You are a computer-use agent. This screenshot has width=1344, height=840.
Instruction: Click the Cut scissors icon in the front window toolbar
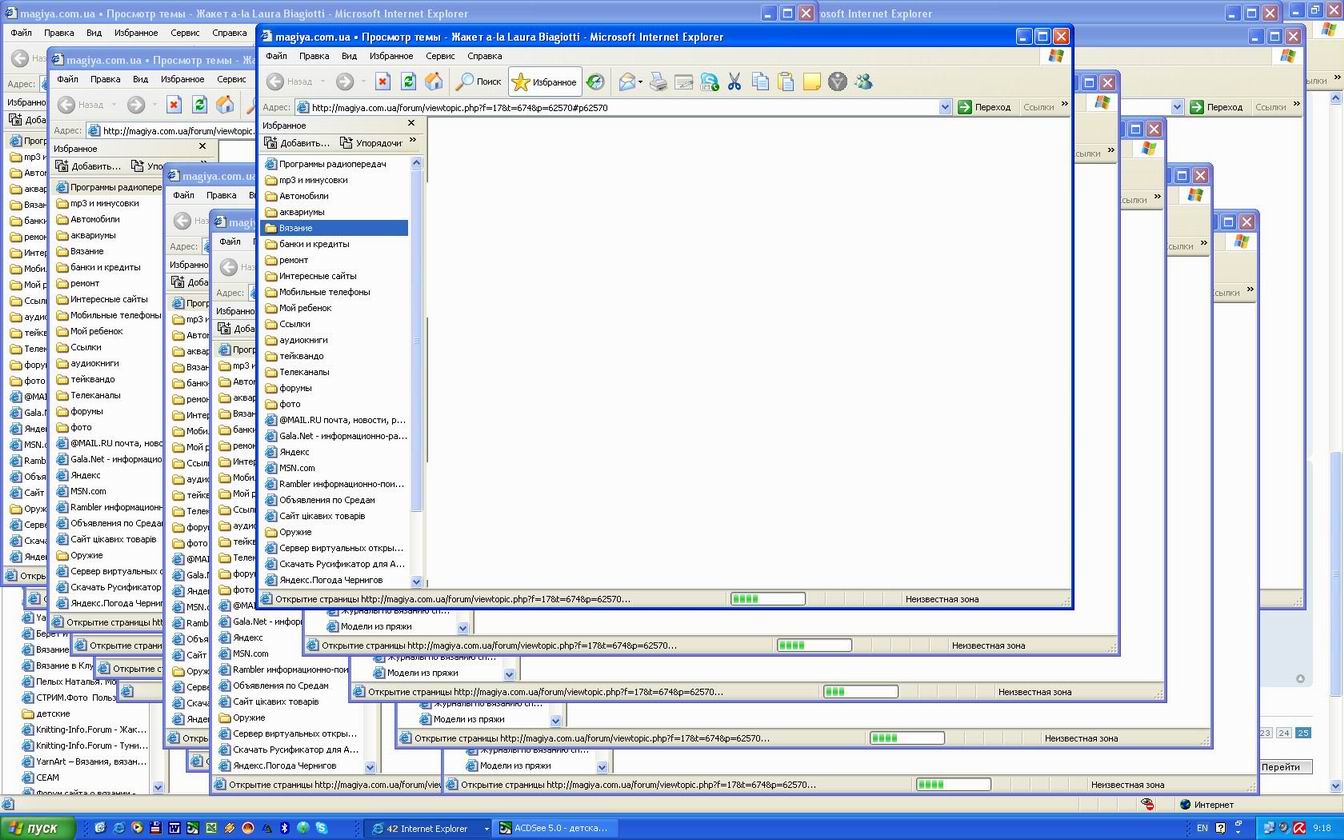coord(734,82)
